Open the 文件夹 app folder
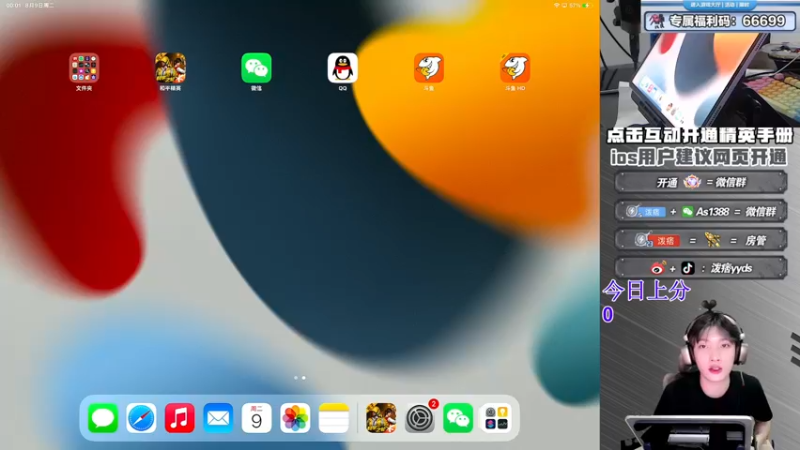Image resolution: width=800 pixels, height=450 pixels. click(84, 68)
